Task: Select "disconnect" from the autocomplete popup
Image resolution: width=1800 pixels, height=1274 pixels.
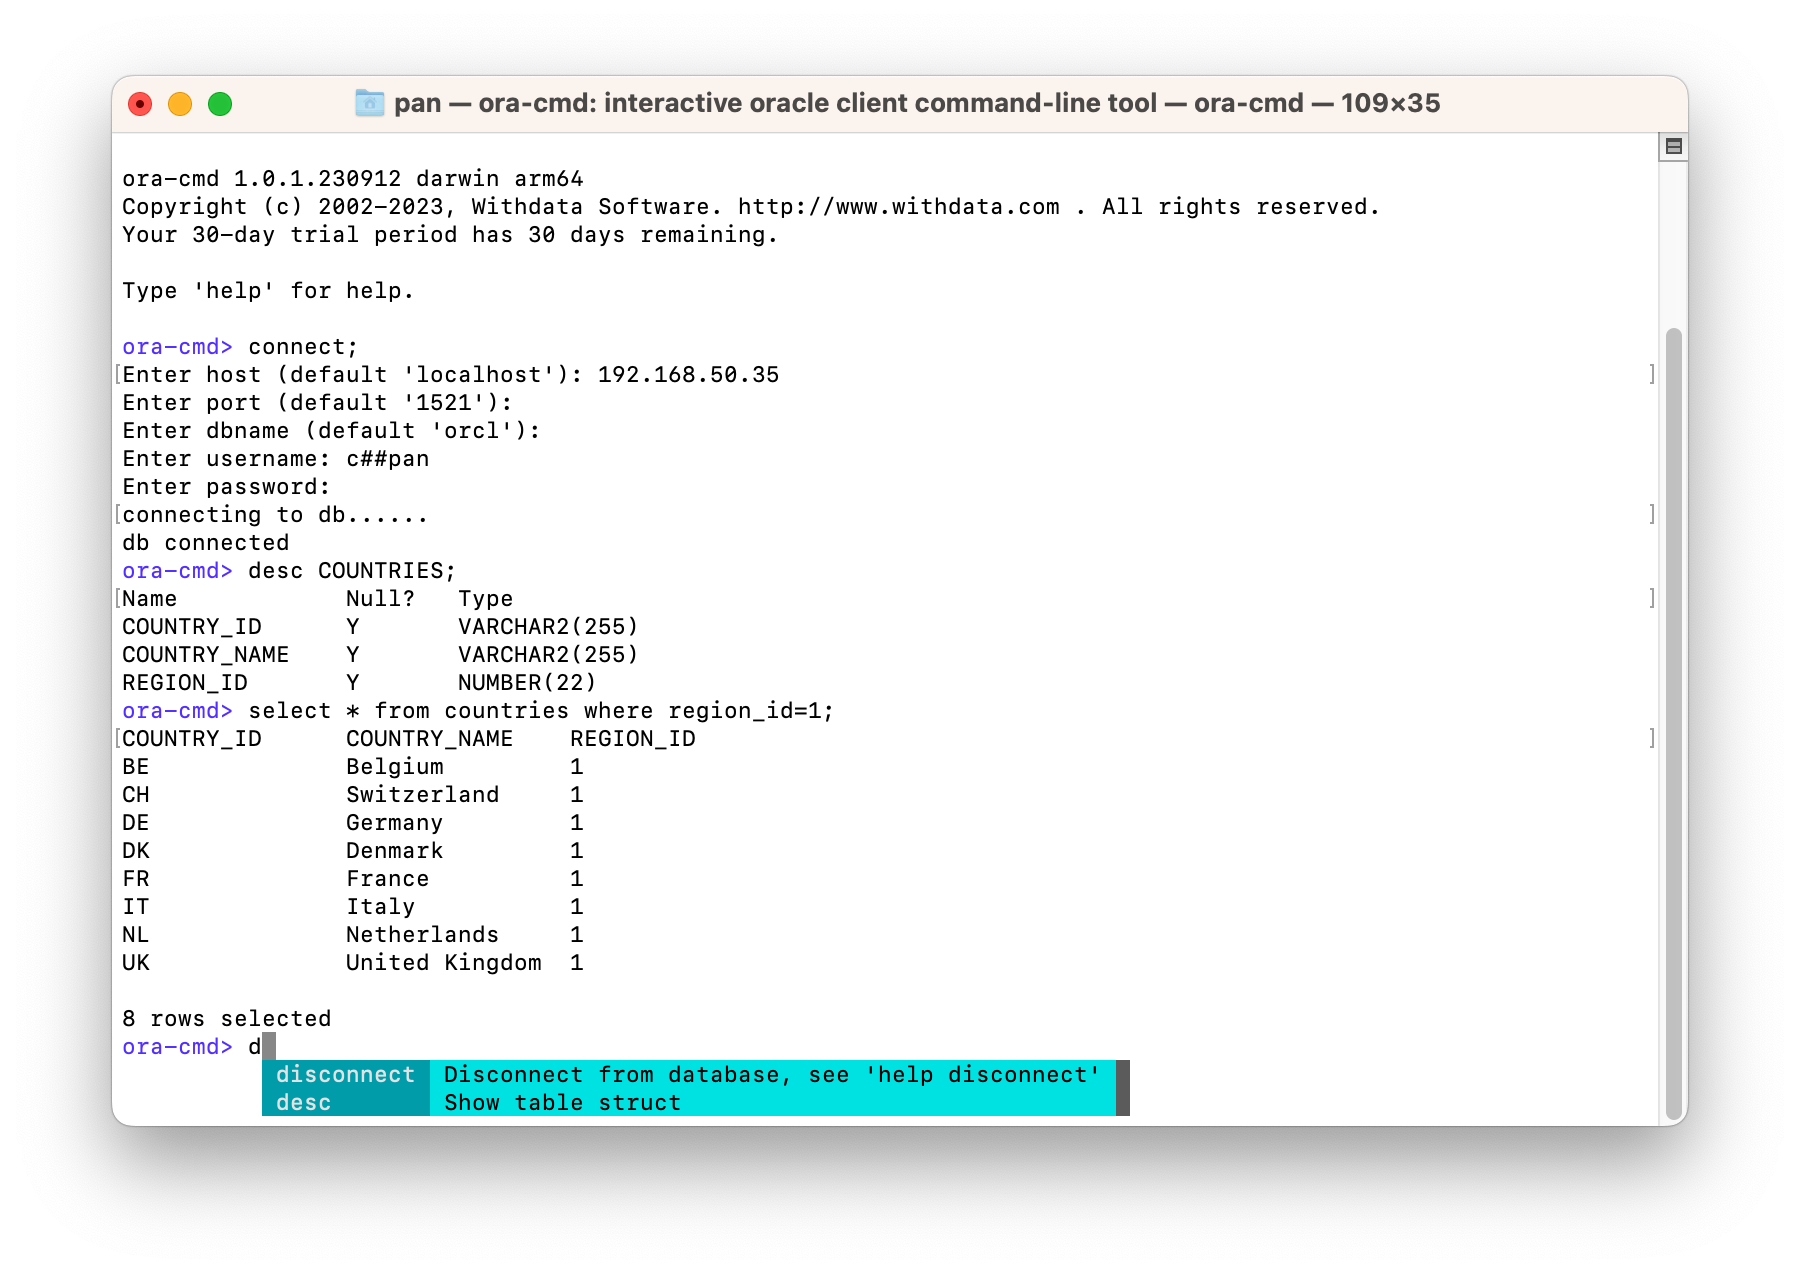Action: coord(345,1075)
